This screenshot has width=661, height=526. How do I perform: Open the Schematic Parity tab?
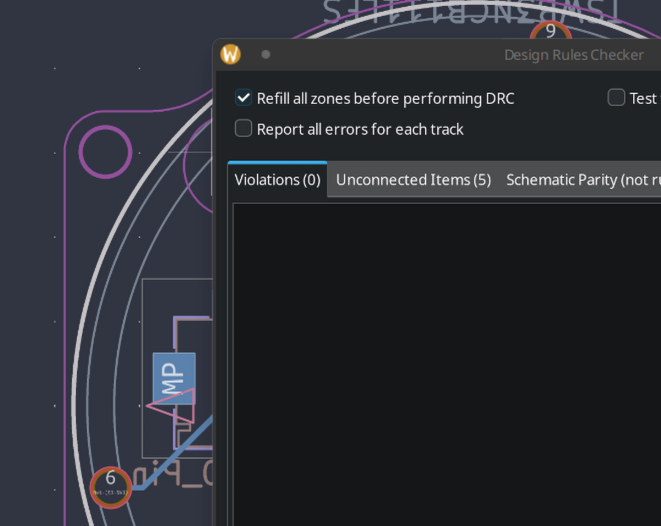click(582, 180)
